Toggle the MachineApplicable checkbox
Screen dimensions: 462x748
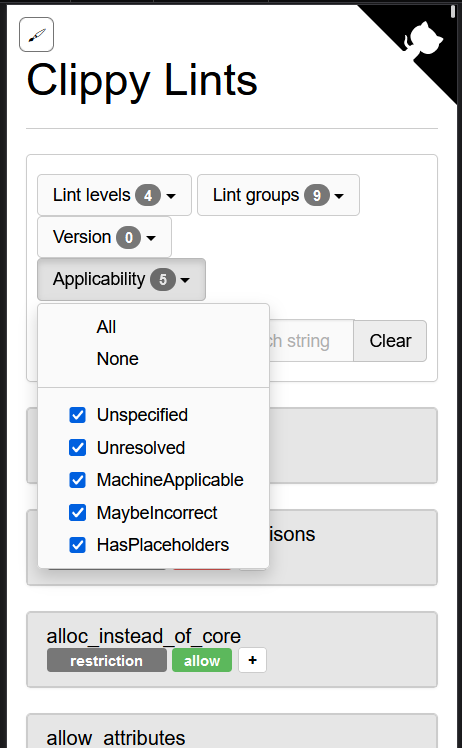coord(77,480)
